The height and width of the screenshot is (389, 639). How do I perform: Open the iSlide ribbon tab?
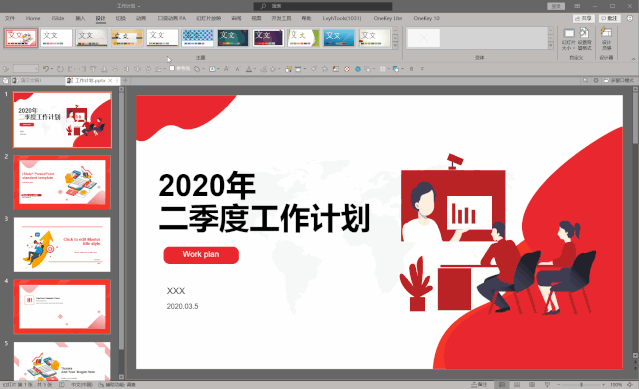58,18
